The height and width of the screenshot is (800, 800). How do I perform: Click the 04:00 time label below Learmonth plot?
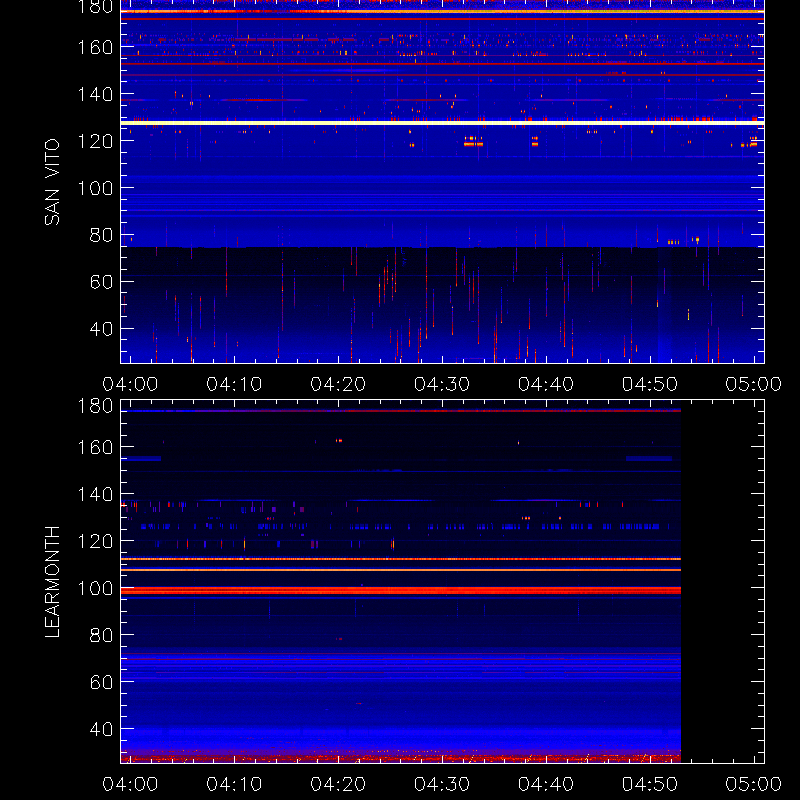(x=130, y=784)
